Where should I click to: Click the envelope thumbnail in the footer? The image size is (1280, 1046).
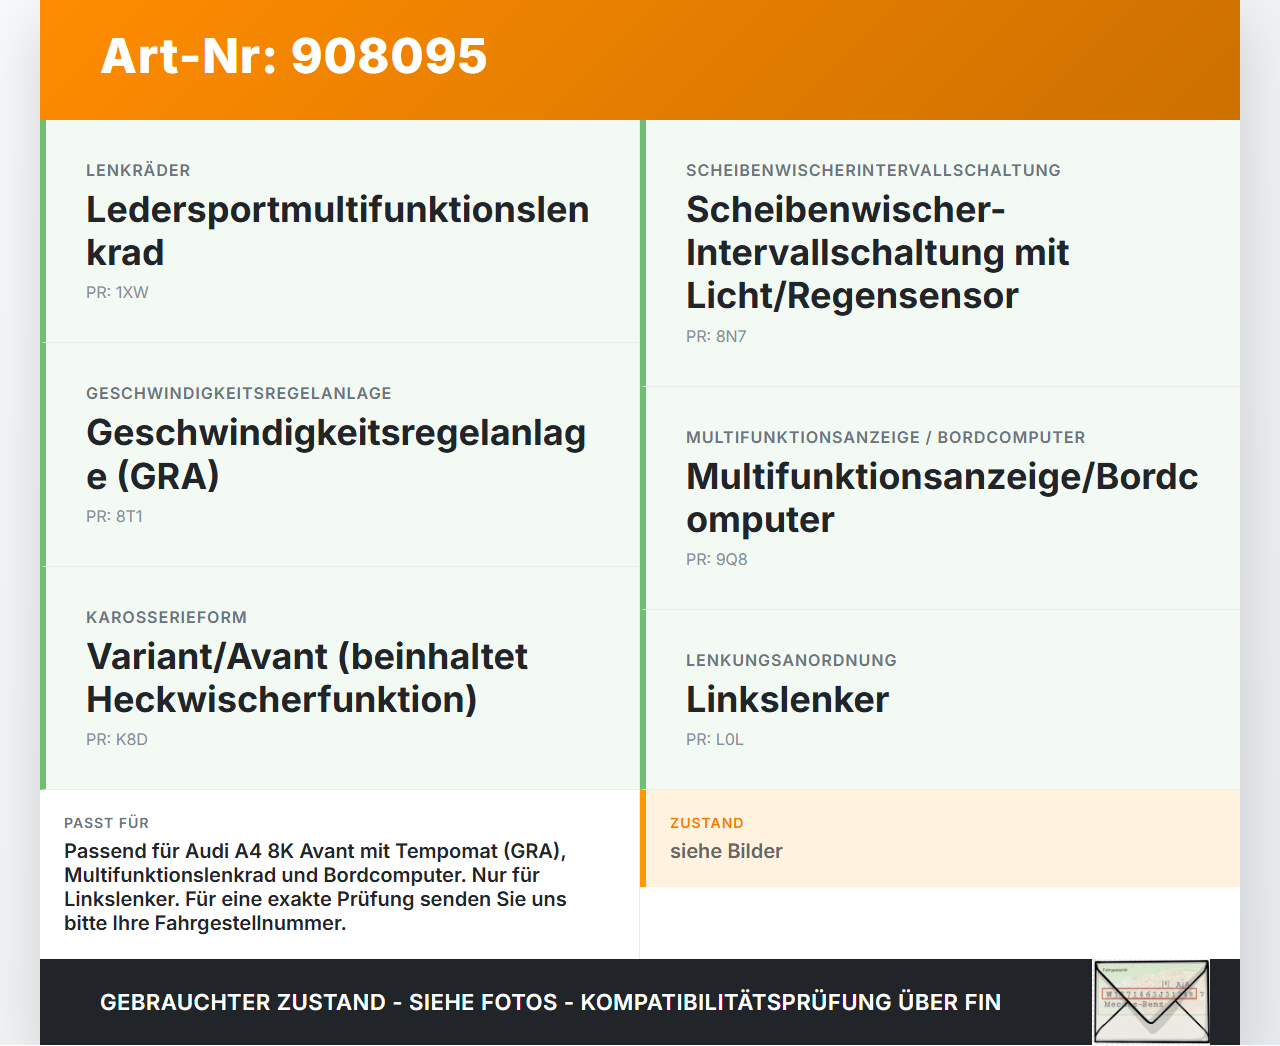pos(1151,1002)
